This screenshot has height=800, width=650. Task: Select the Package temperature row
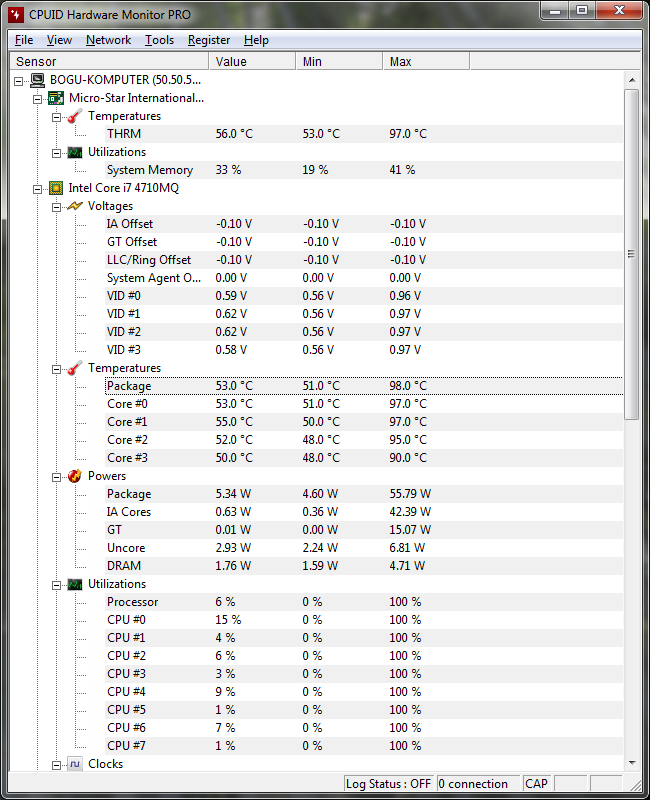coord(364,386)
